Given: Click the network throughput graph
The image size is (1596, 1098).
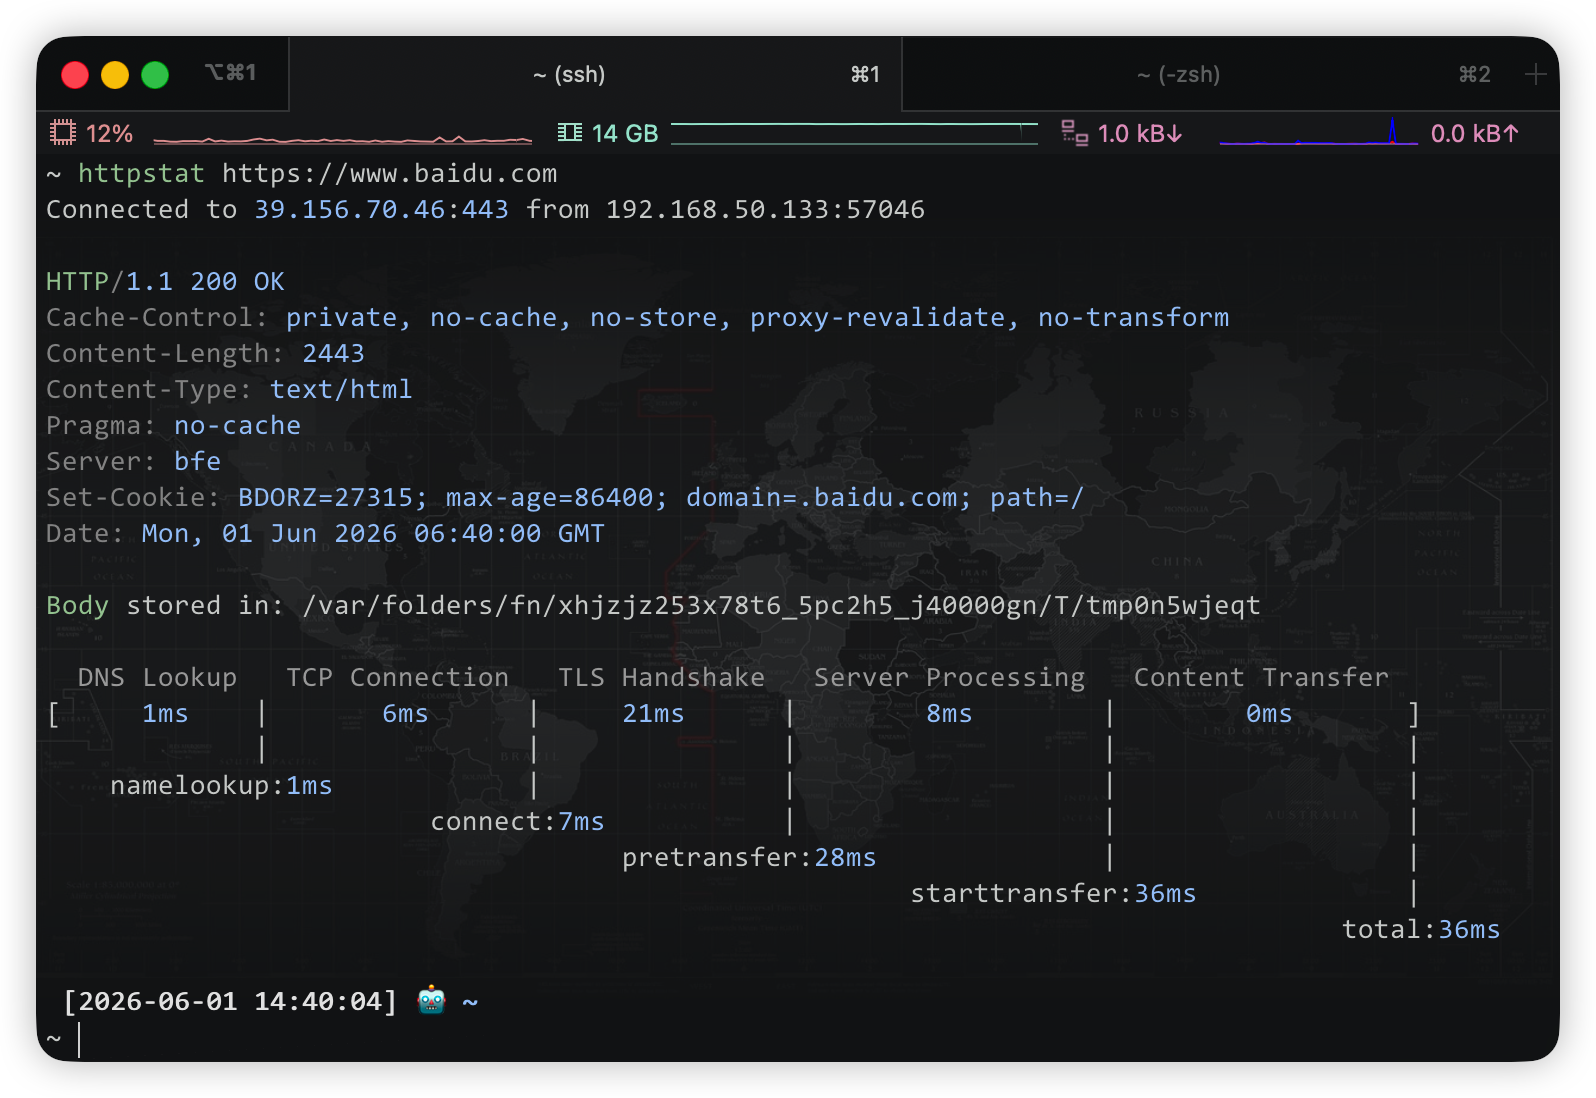Looking at the screenshot, I should point(1318,132).
